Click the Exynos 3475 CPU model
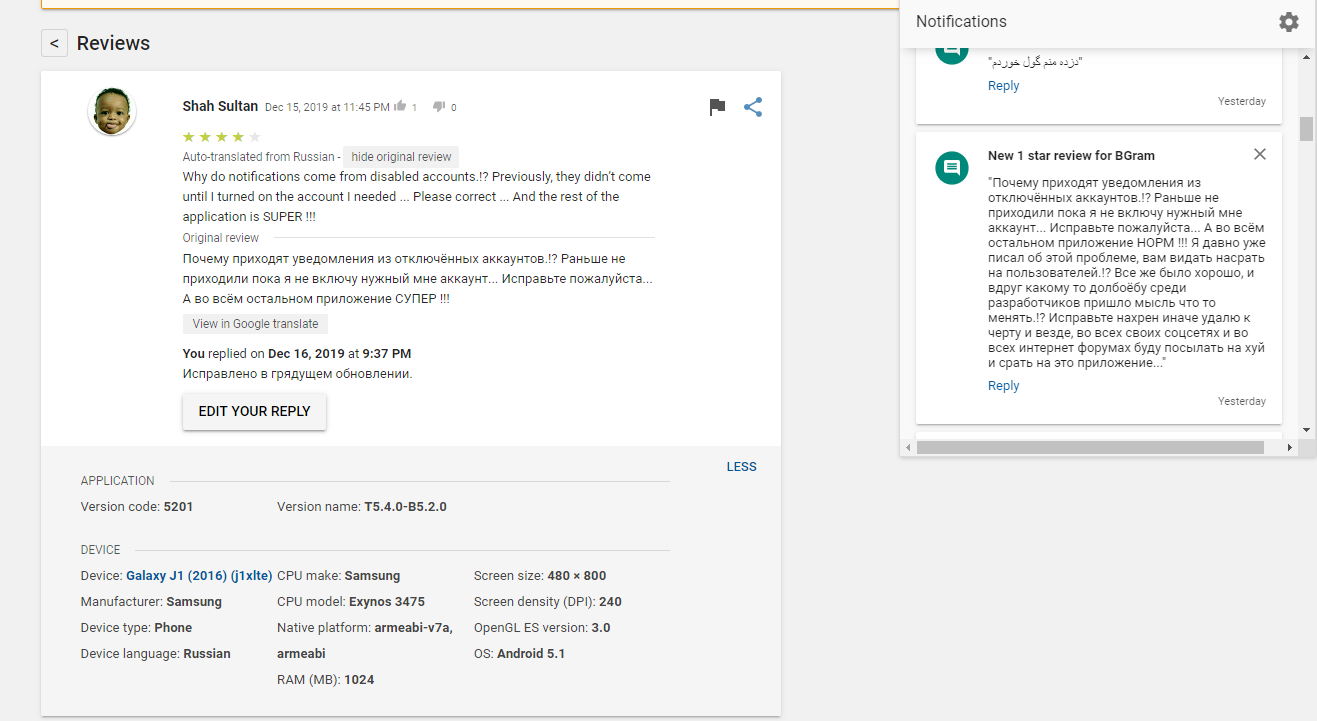The height and width of the screenshot is (721, 1317). pyautogui.click(x=387, y=602)
